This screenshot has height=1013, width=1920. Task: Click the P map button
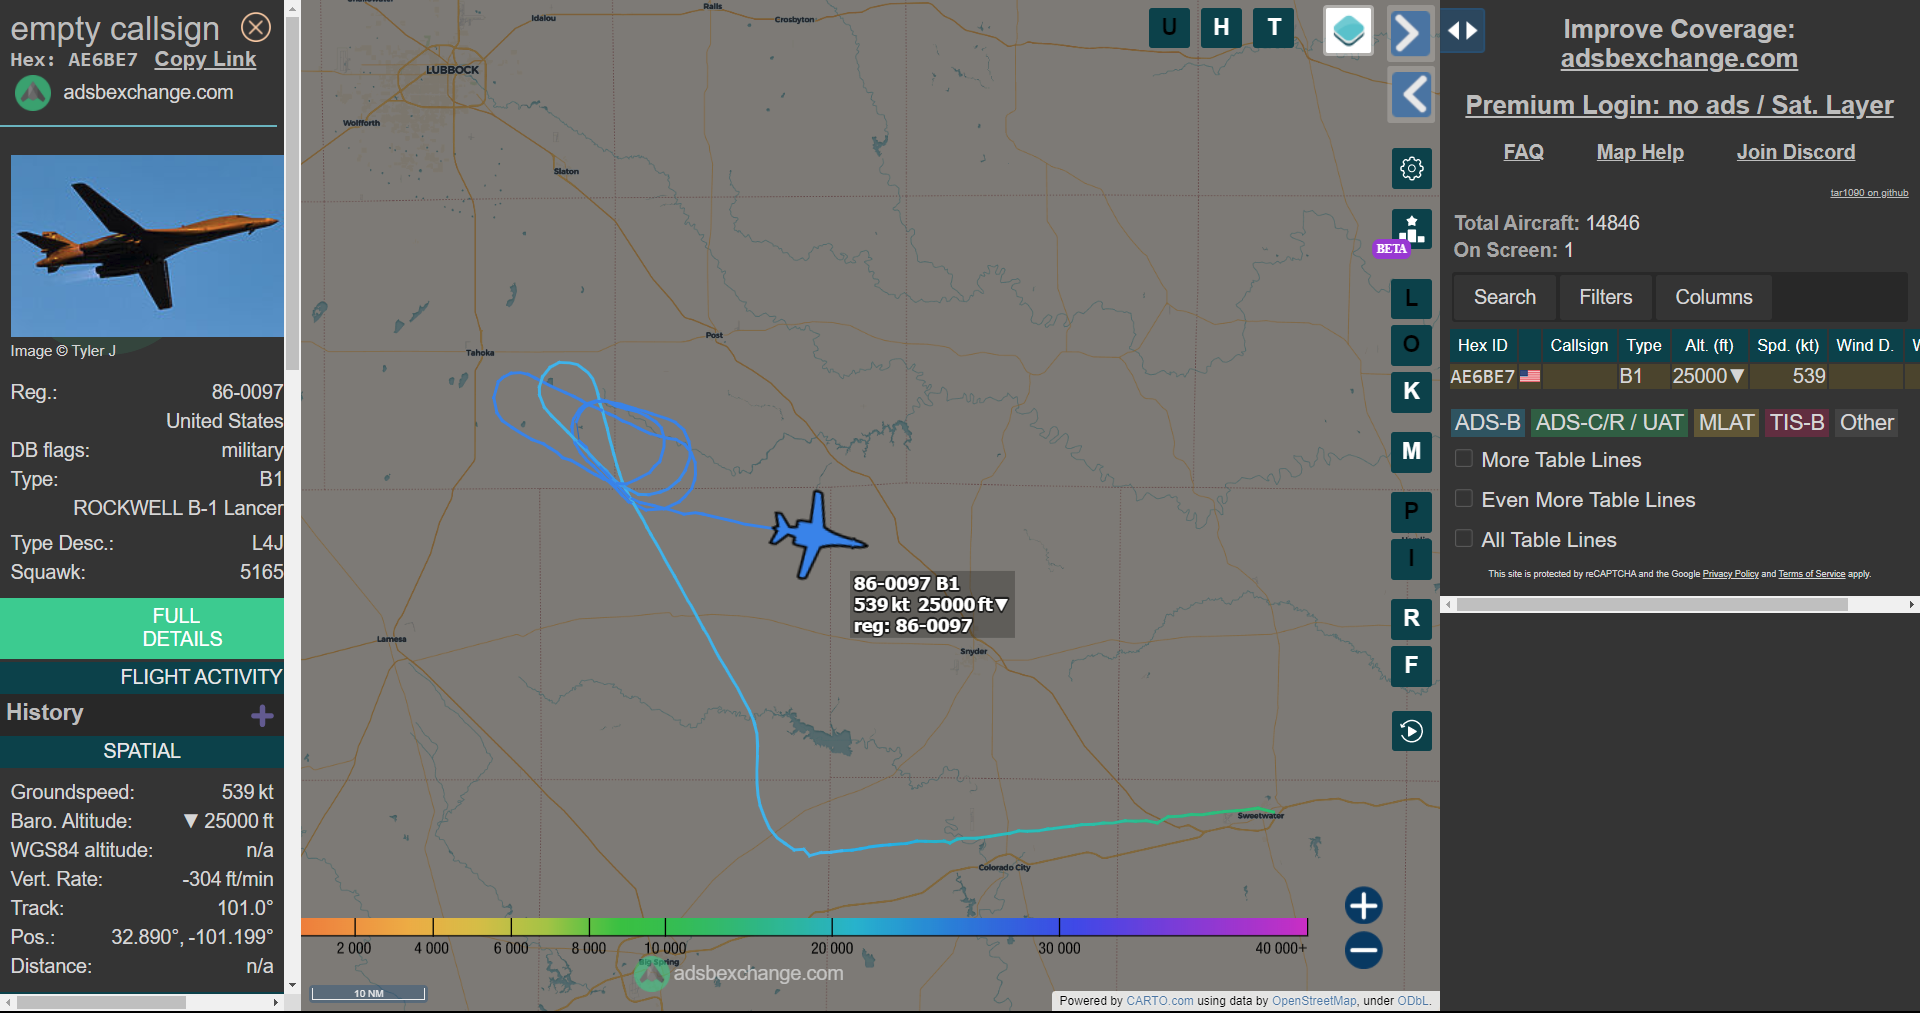(1411, 512)
